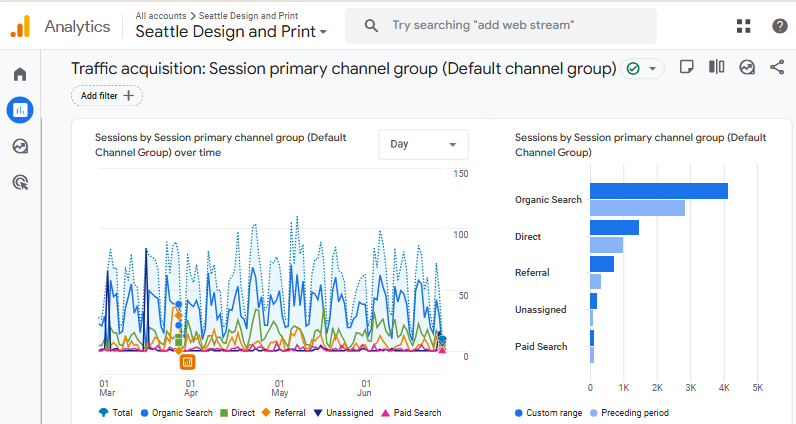Image resolution: width=796 pixels, height=424 pixels.
Task: Select the Reports icon in sidebar
Action: 20,109
